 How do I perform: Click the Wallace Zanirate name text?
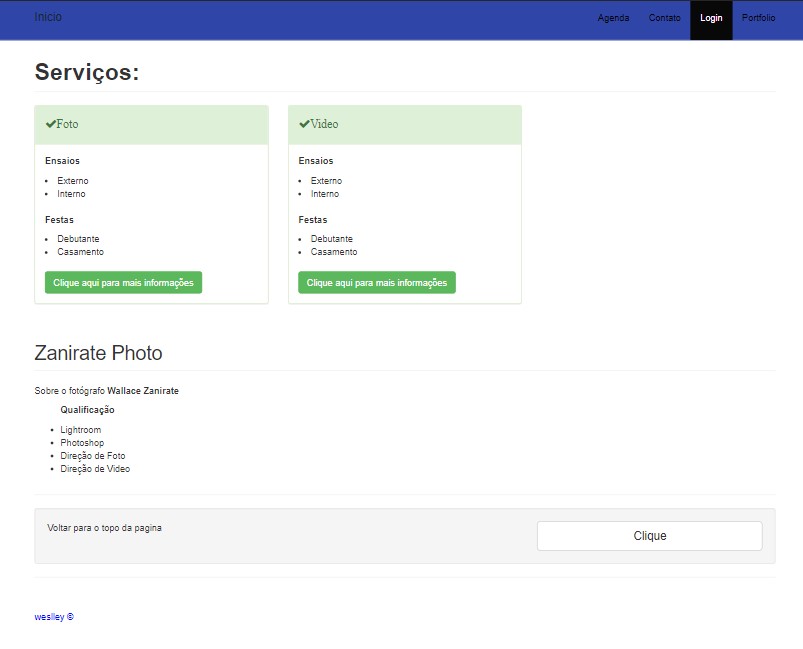pos(143,391)
